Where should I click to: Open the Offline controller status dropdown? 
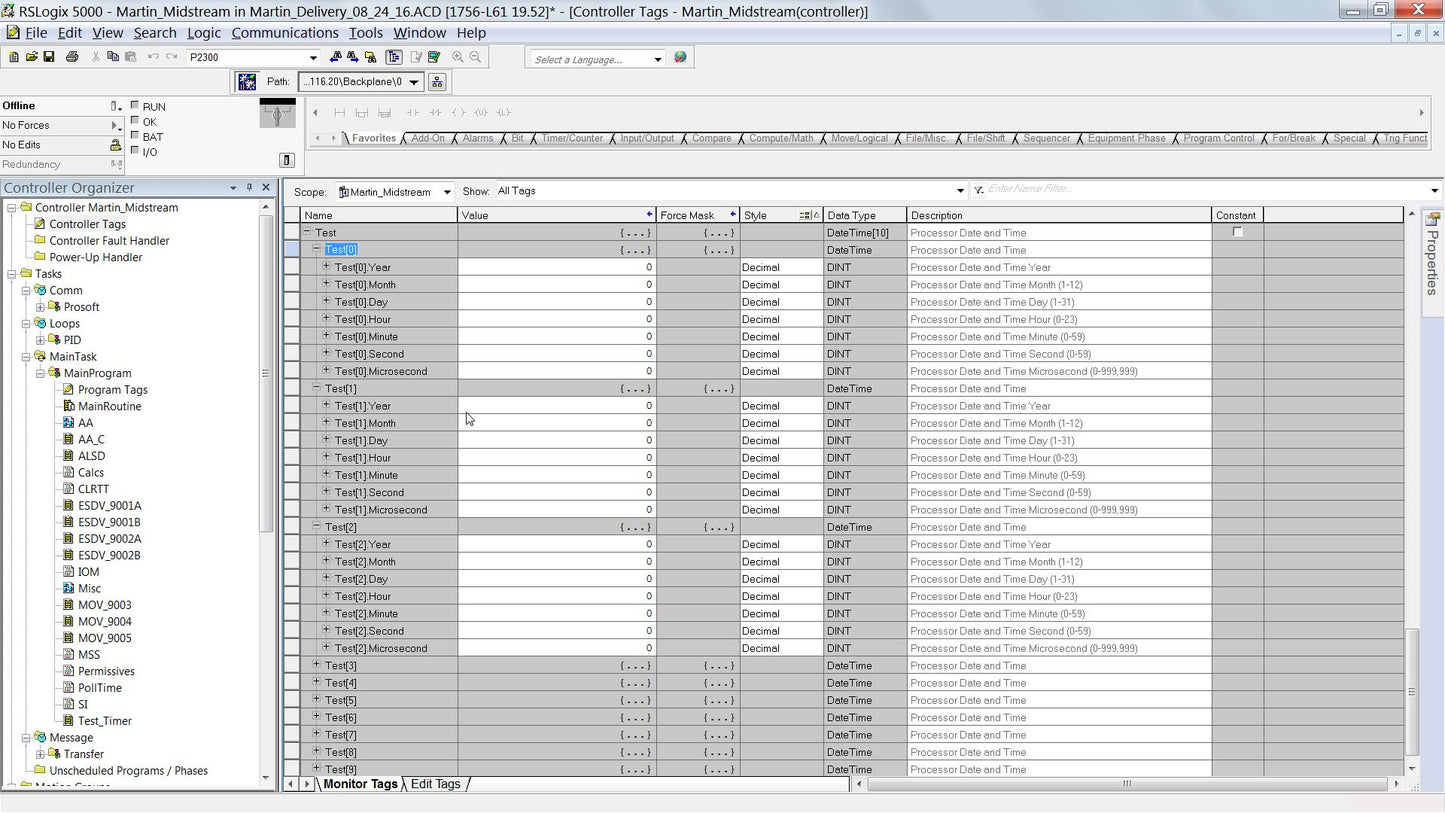[116, 106]
